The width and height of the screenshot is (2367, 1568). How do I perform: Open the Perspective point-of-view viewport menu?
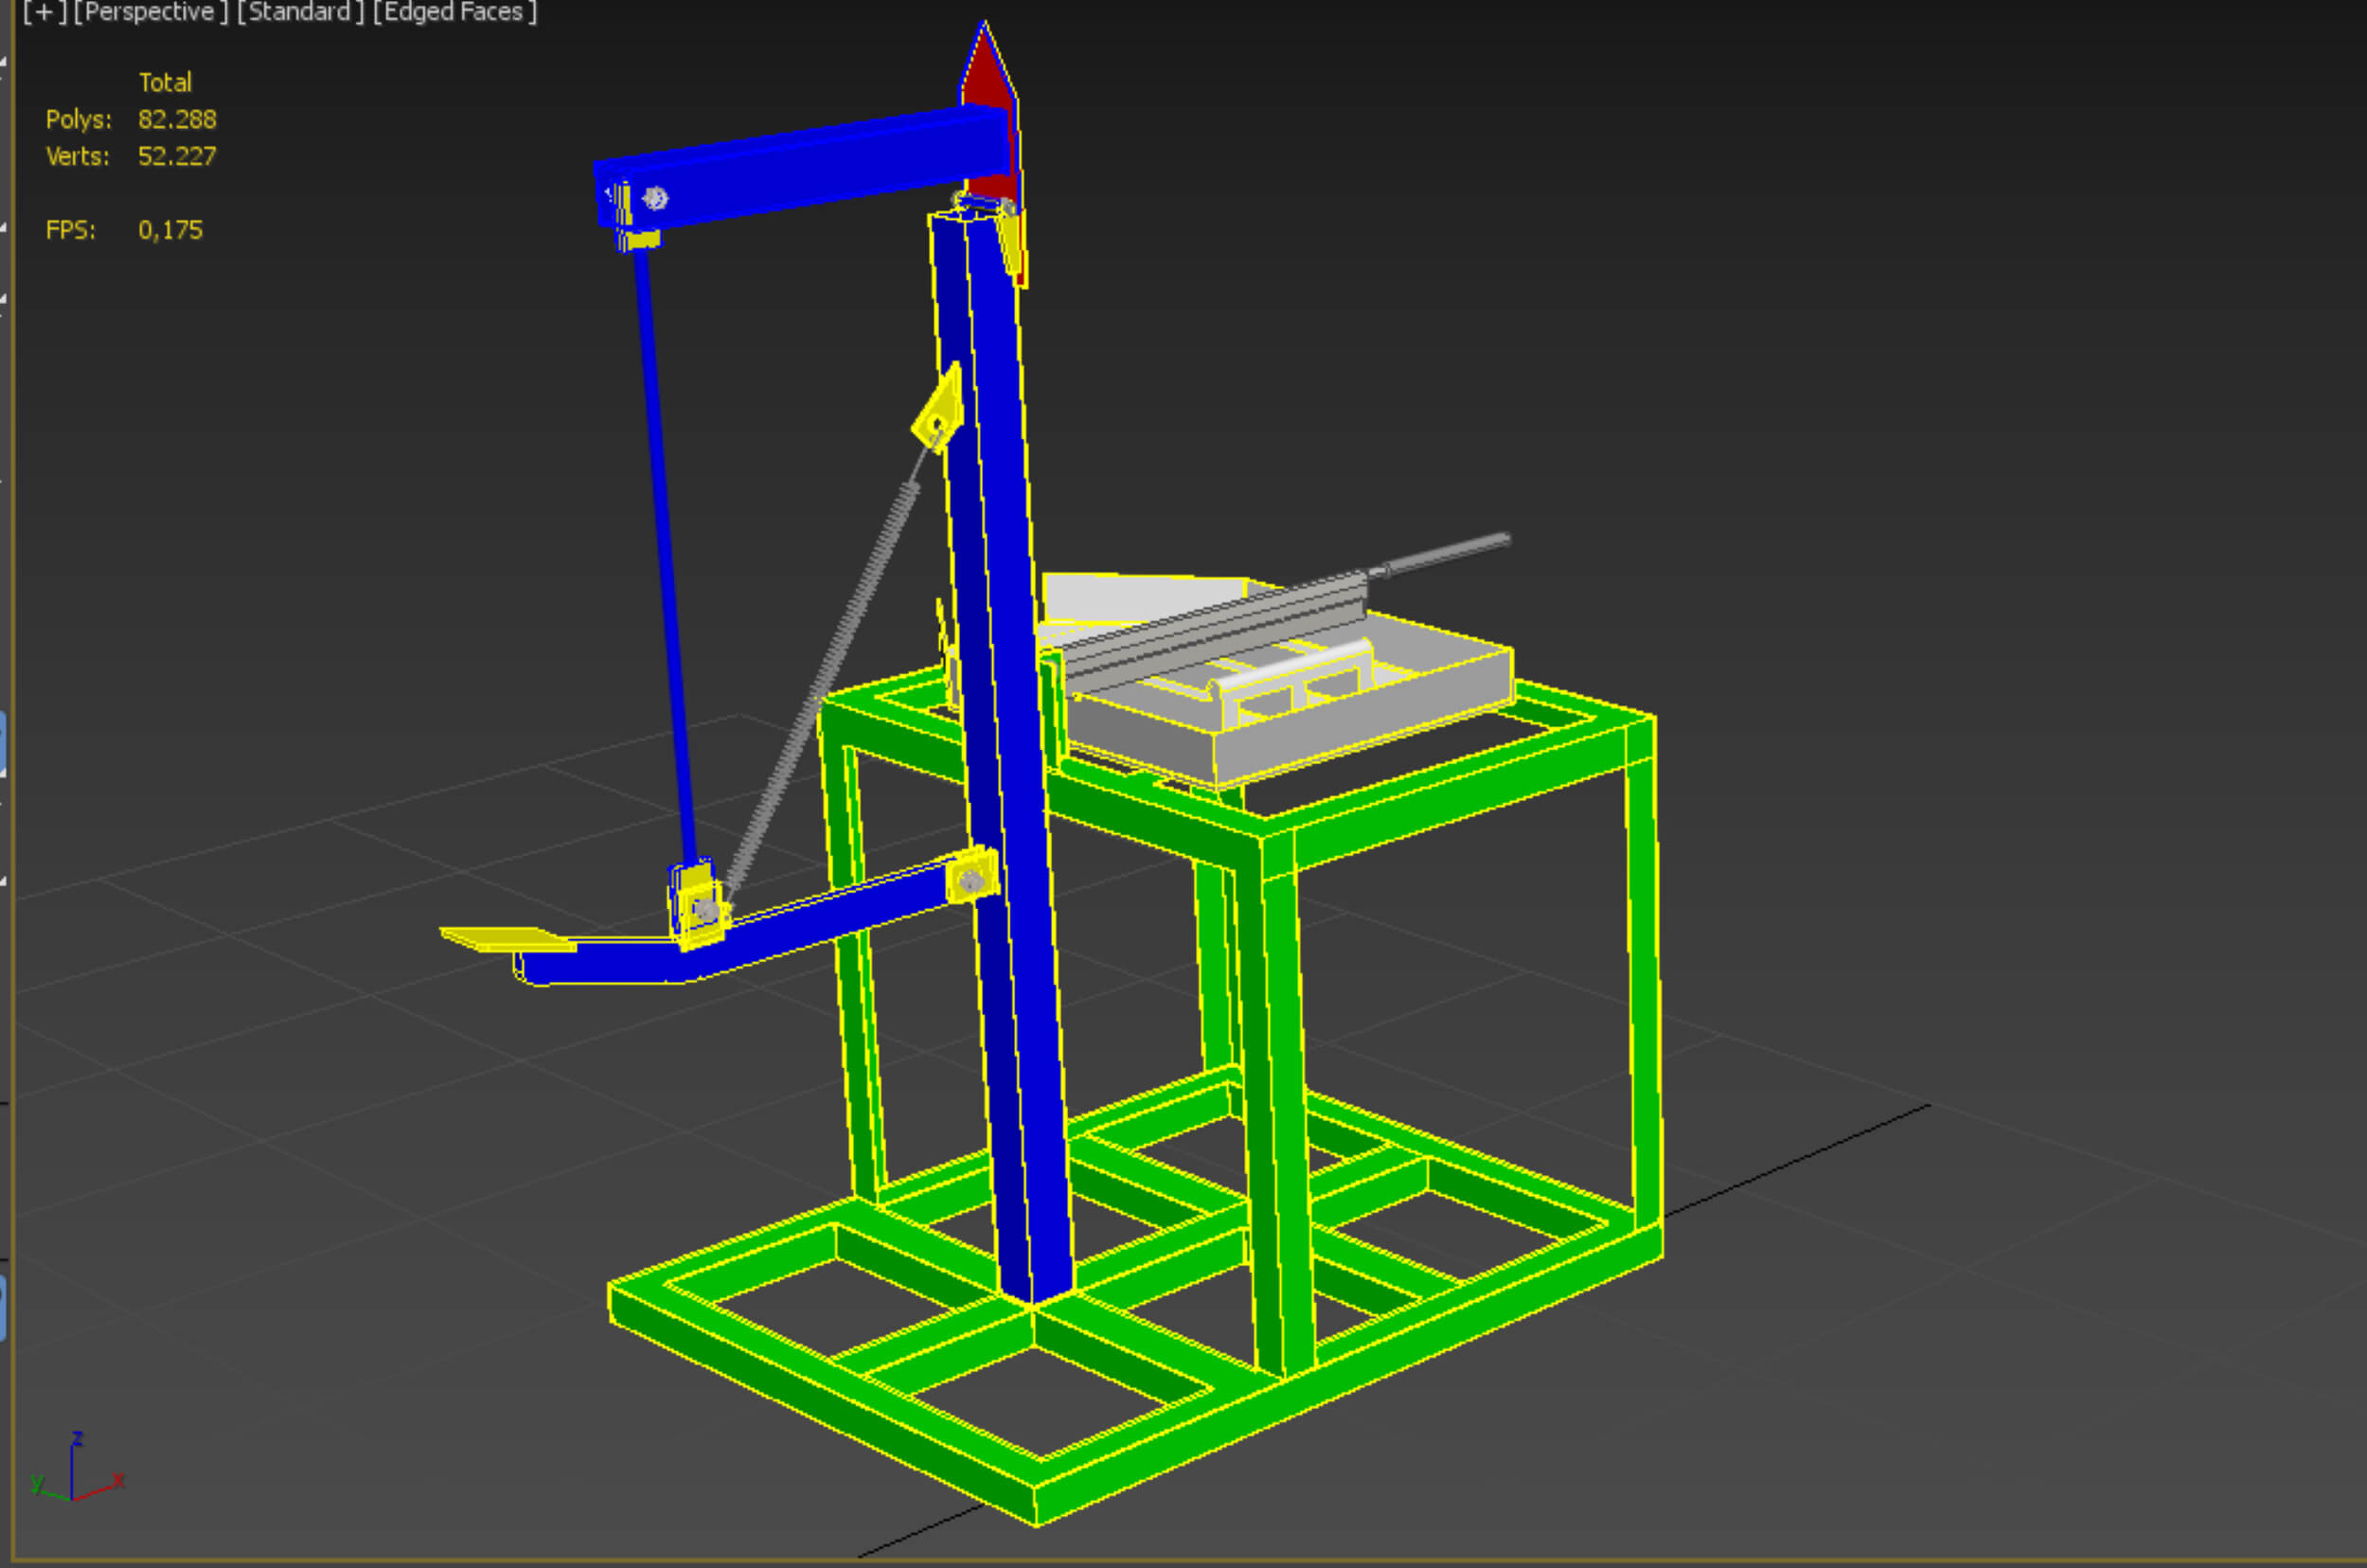150,12
